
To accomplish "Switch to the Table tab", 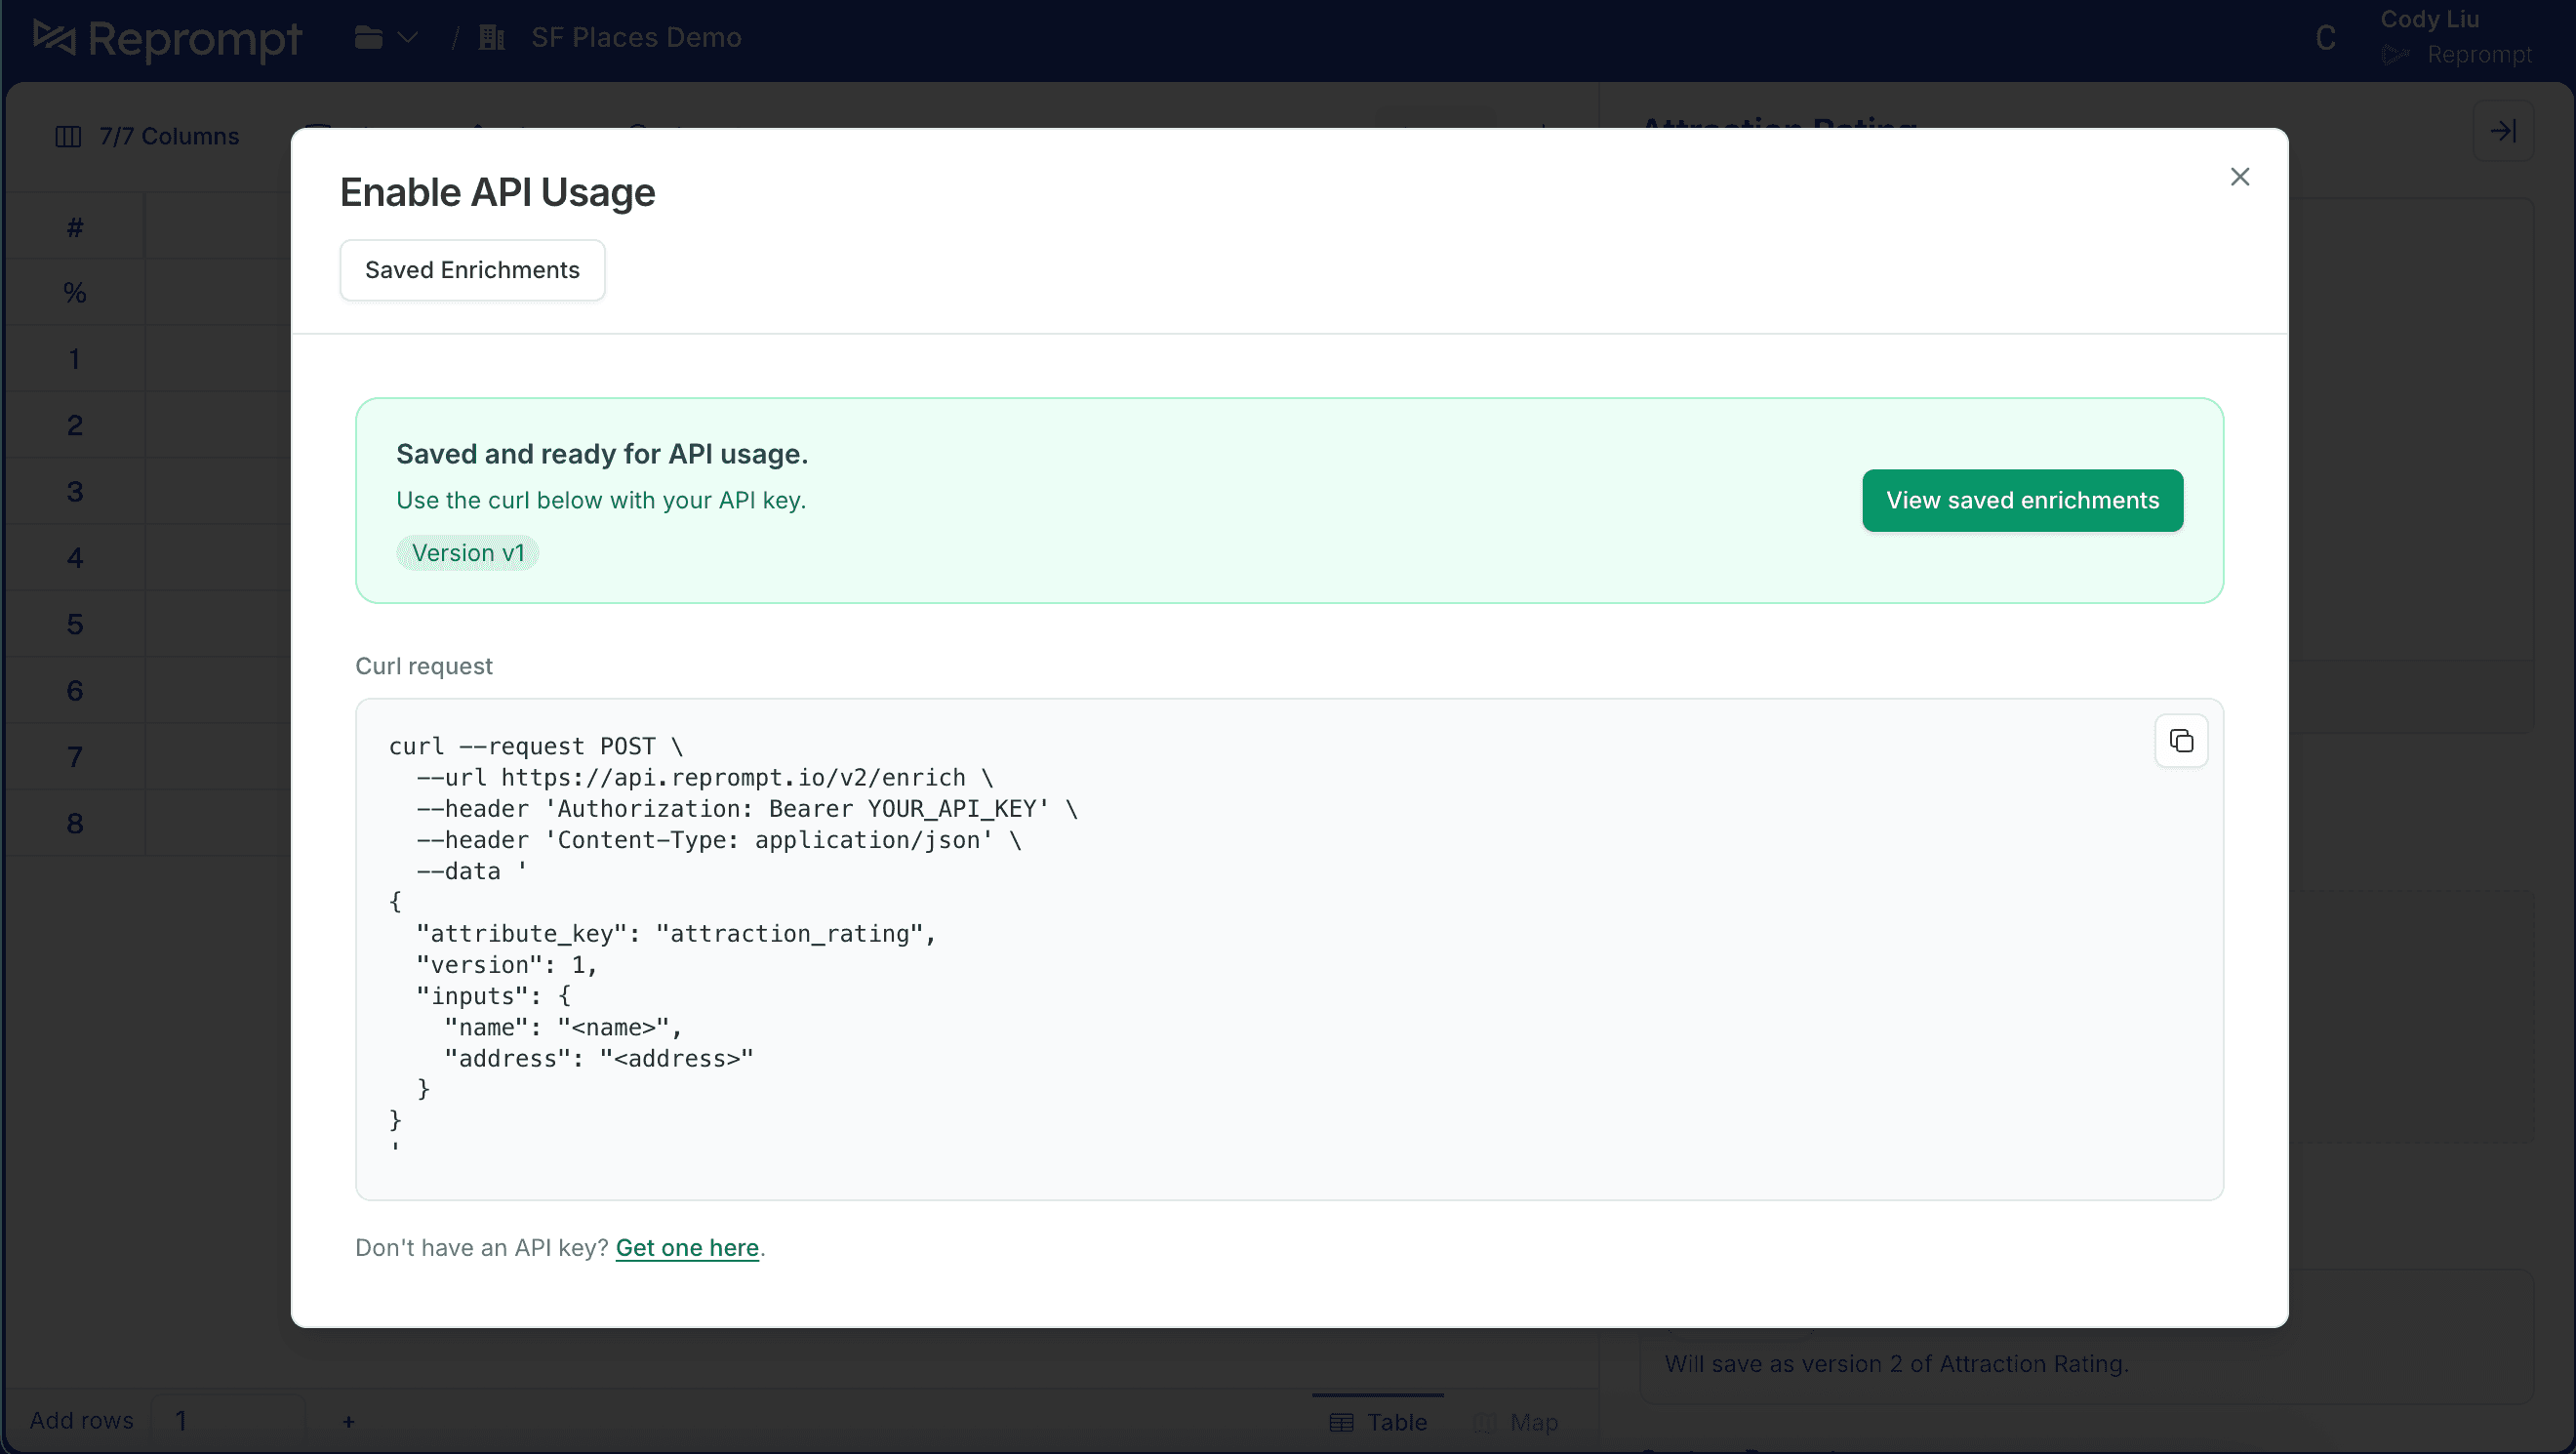I will (x=1377, y=1421).
